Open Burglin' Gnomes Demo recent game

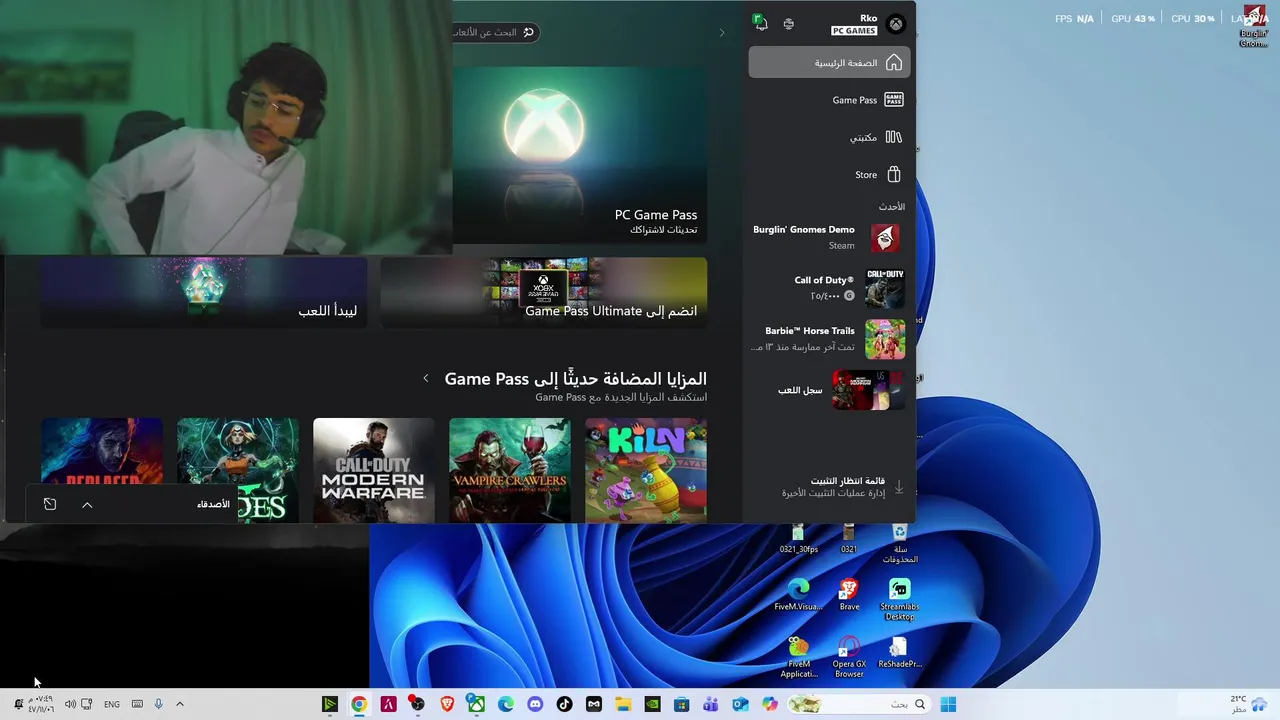tap(829, 237)
